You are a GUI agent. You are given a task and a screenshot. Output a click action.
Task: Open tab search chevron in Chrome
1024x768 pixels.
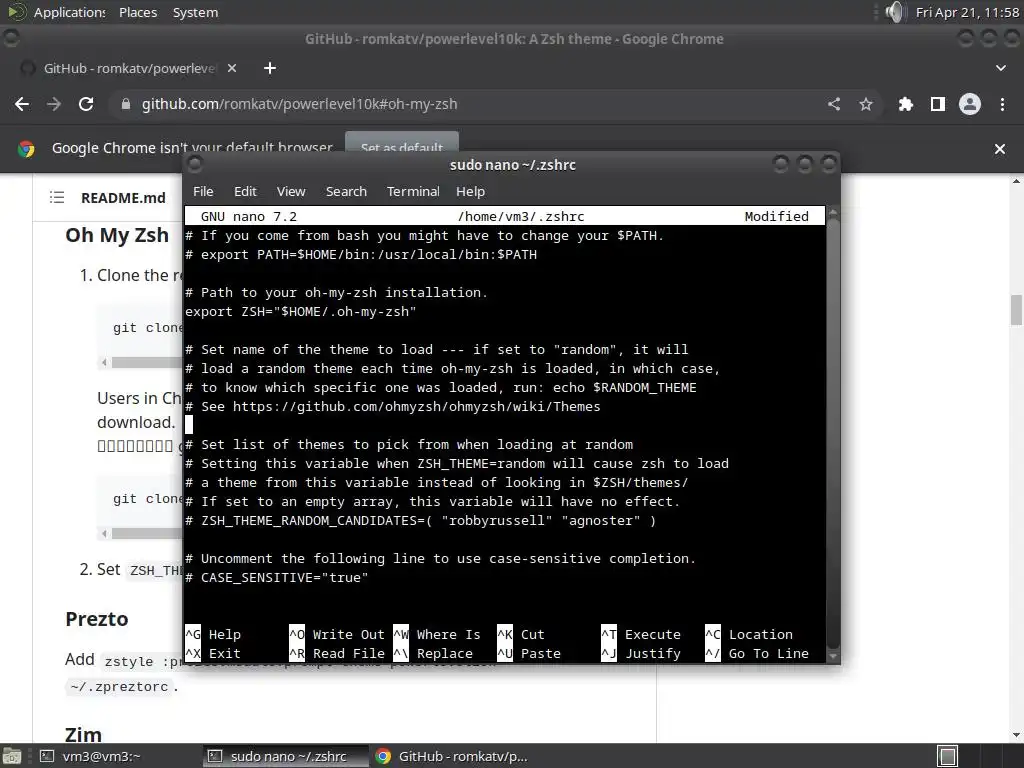coord(1000,68)
